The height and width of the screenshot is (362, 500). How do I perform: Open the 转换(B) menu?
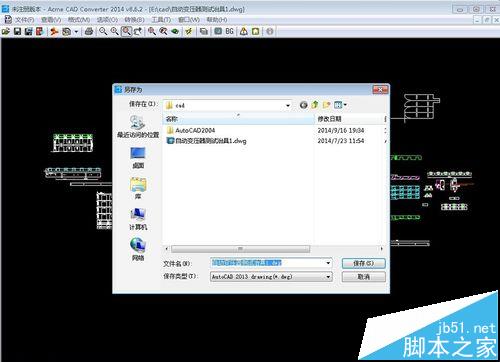point(134,20)
